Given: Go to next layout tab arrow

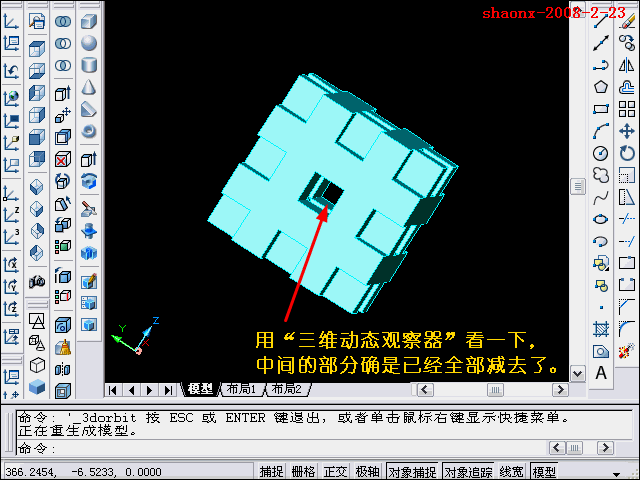Looking at the screenshot, I should 149,390.
